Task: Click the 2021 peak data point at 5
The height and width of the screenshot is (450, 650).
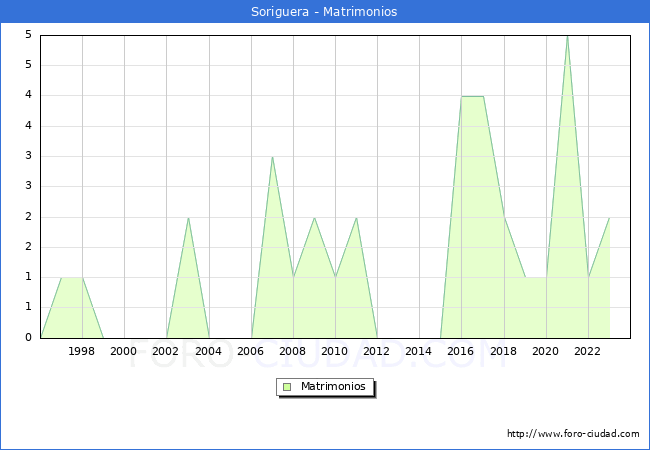Action: (568, 36)
